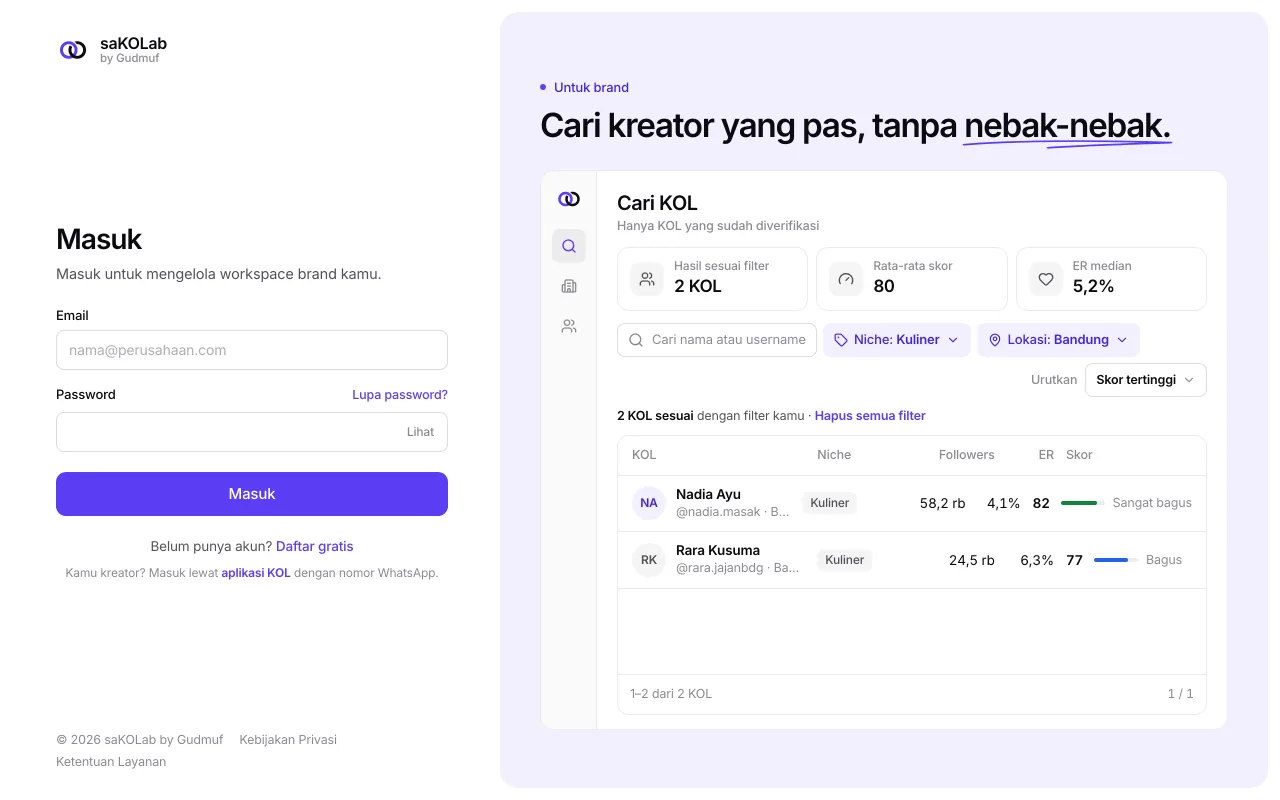Viewport: 1280px width, 800px height.
Task: Click the Untuk brand label
Action: 591,88
